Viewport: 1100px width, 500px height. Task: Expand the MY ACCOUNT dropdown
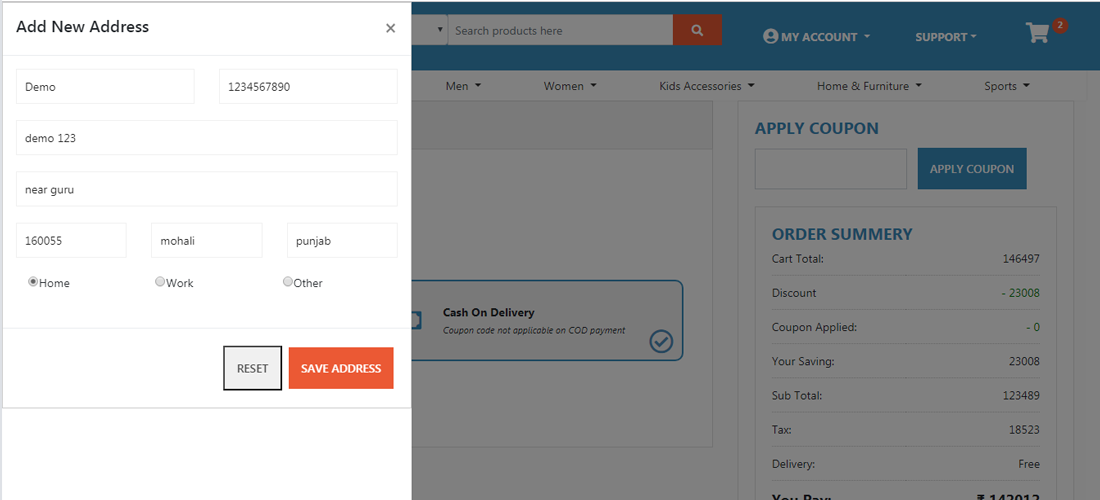click(817, 37)
